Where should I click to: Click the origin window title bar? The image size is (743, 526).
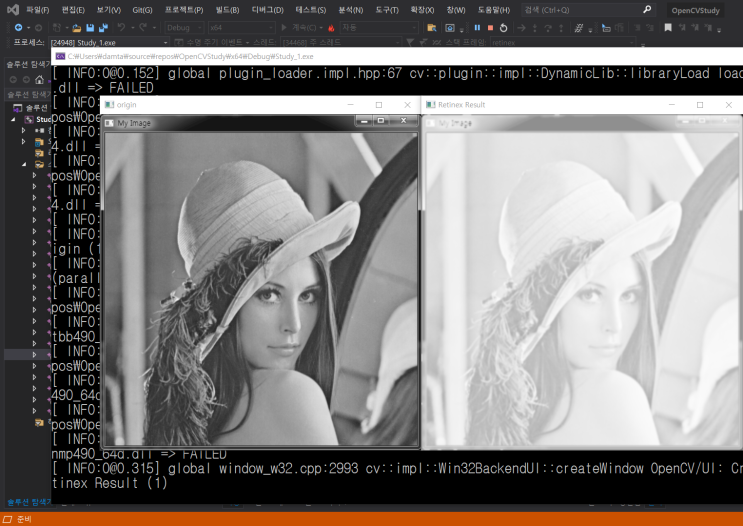tap(260, 105)
